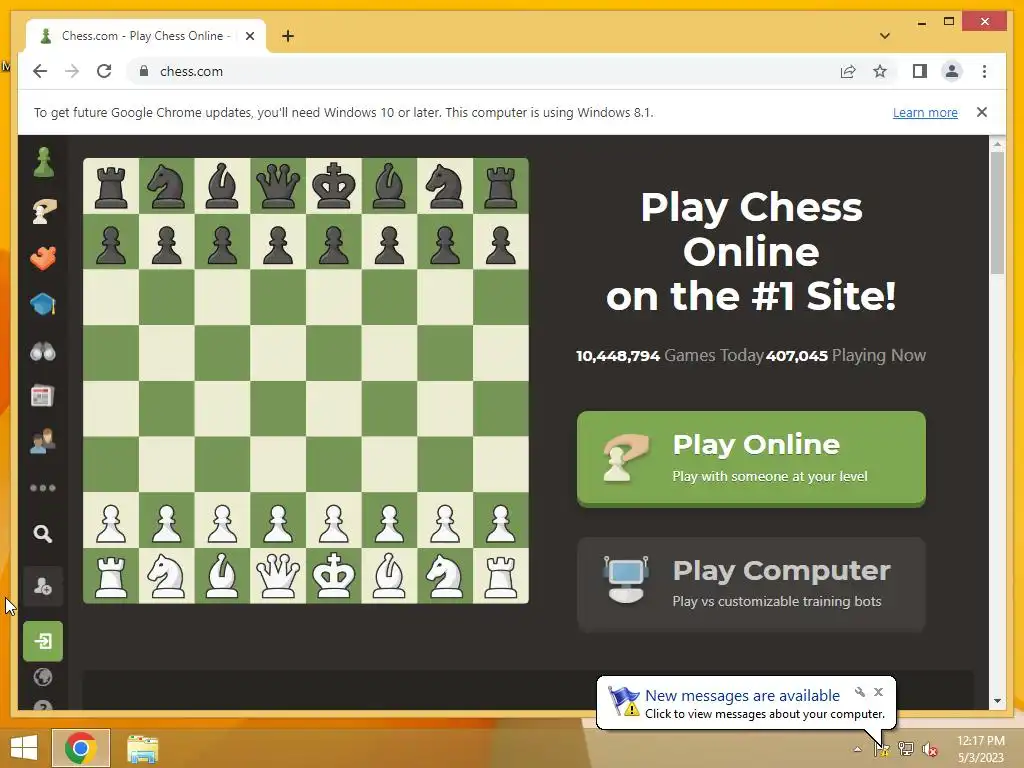Open language globe sidebar icon
1024x768 pixels.
point(43,677)
